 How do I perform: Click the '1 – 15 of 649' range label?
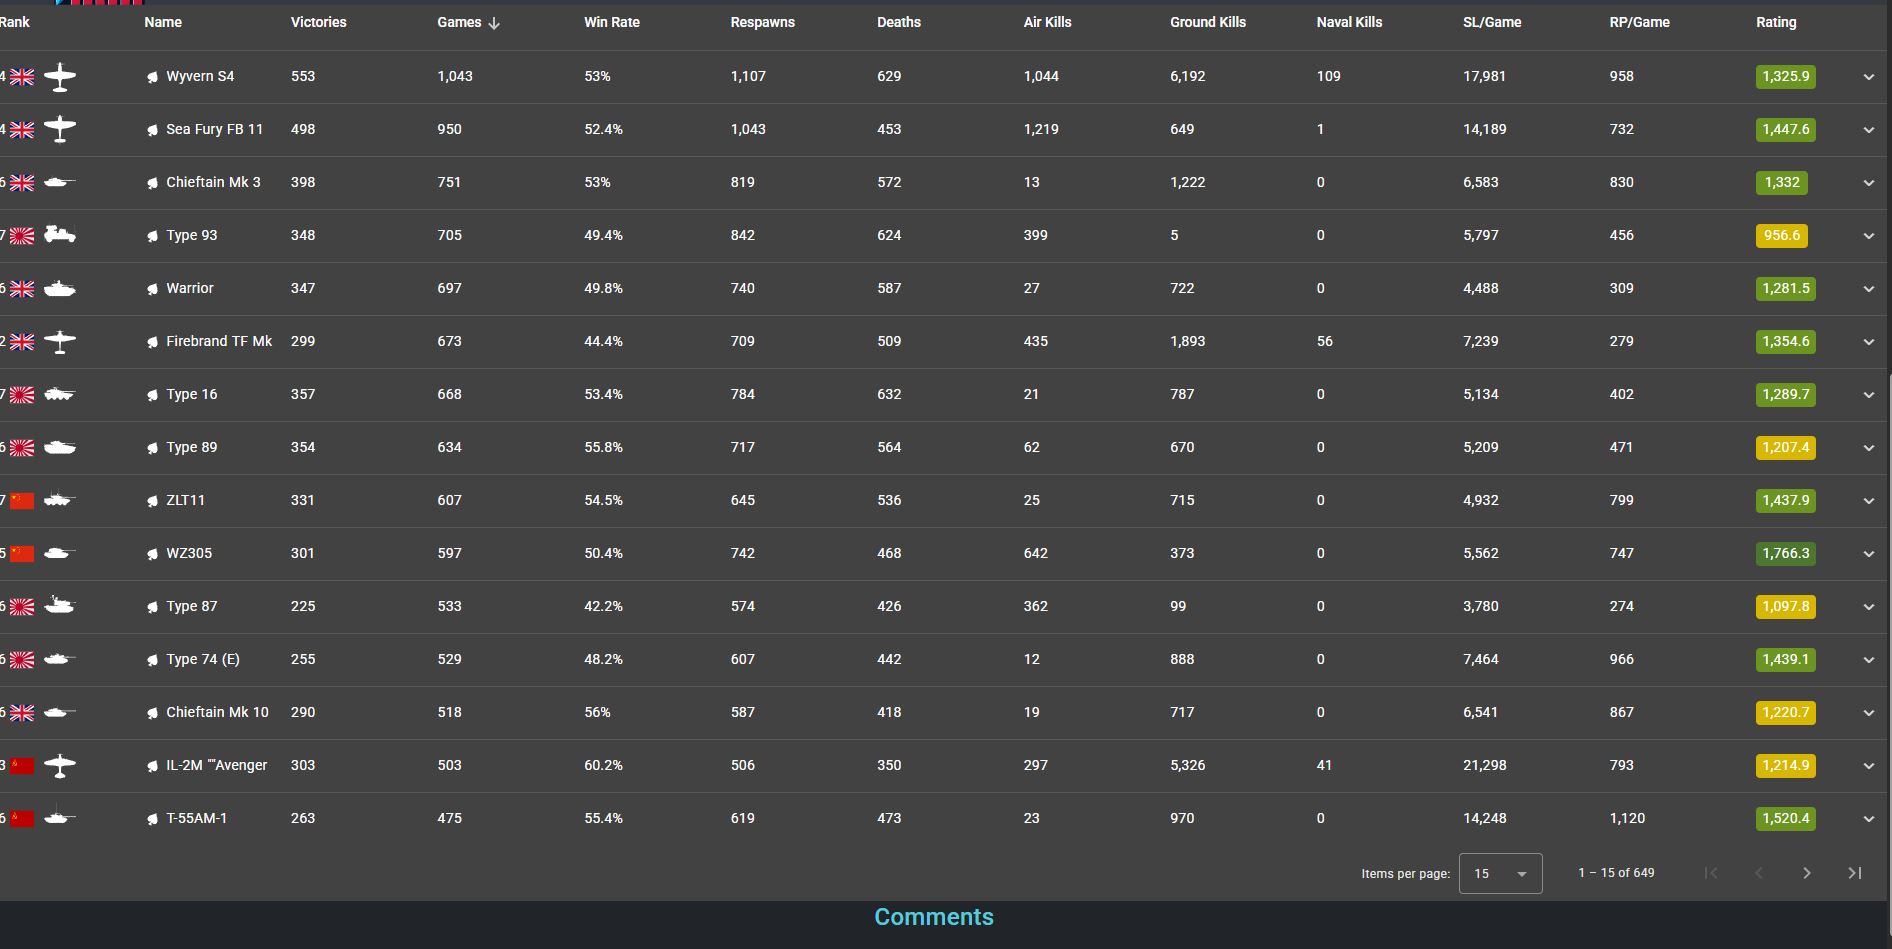click(x=1616, y=873)
